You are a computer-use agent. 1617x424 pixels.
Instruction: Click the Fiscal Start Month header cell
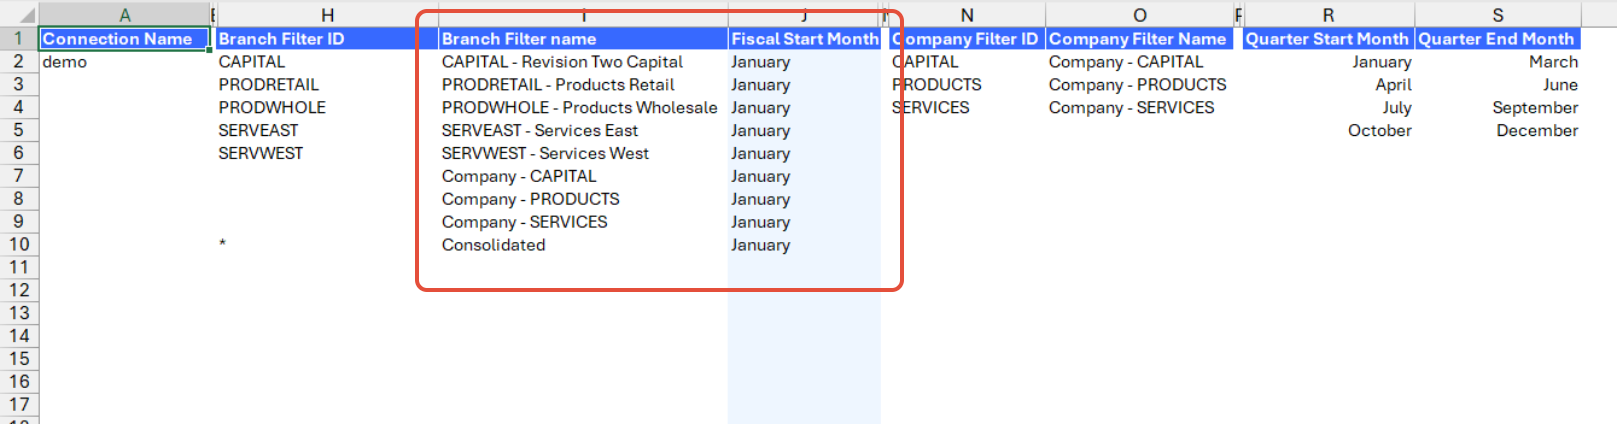click(804, 39)
